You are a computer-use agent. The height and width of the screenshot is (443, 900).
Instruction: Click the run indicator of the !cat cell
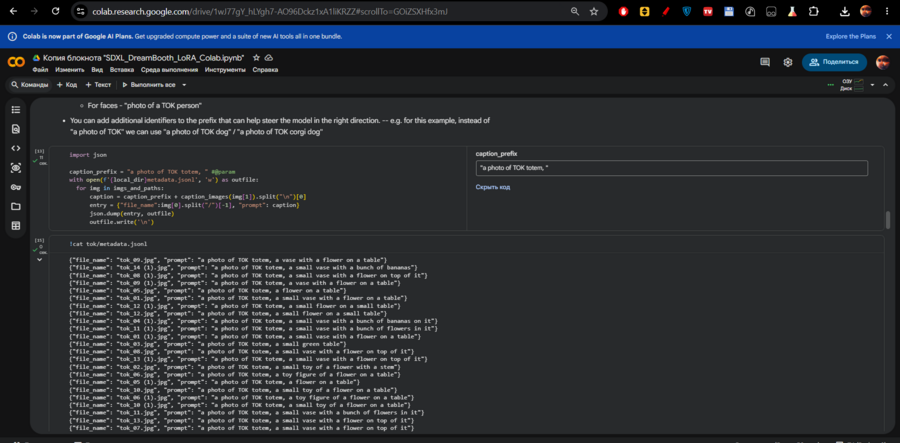pos(40,246)
